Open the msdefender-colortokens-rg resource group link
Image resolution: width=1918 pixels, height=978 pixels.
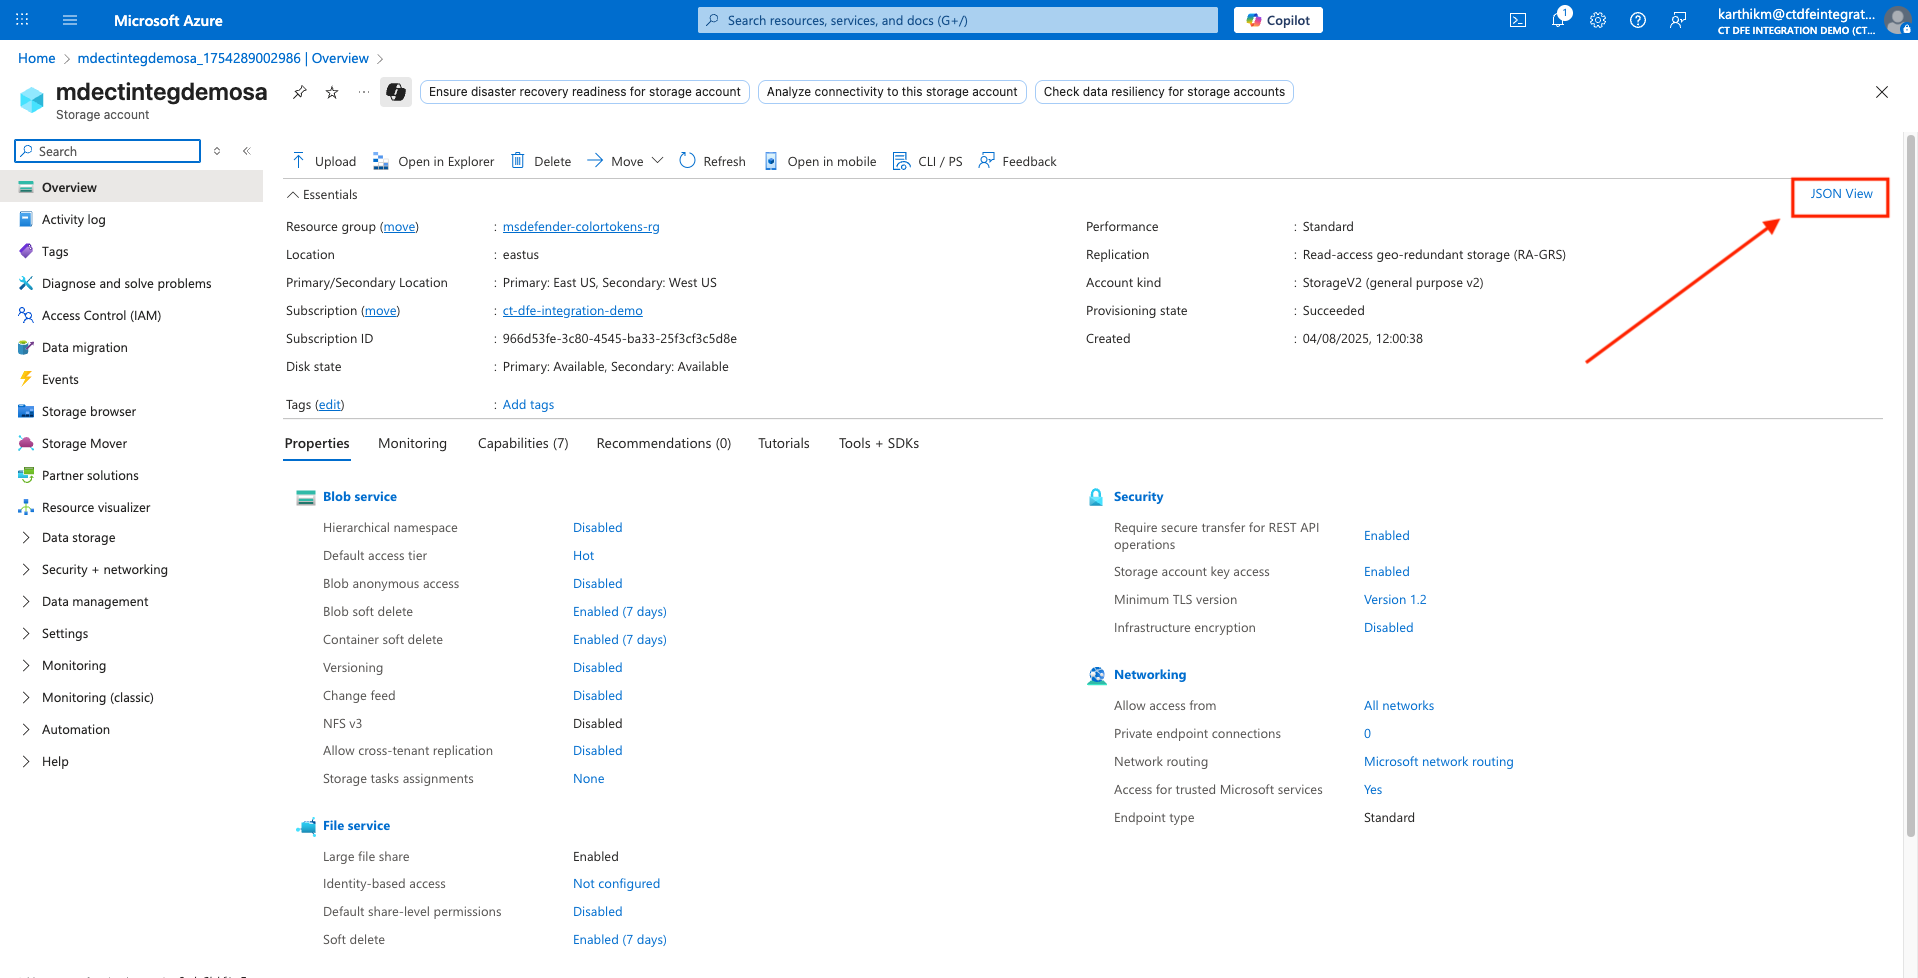click(580, 226)
